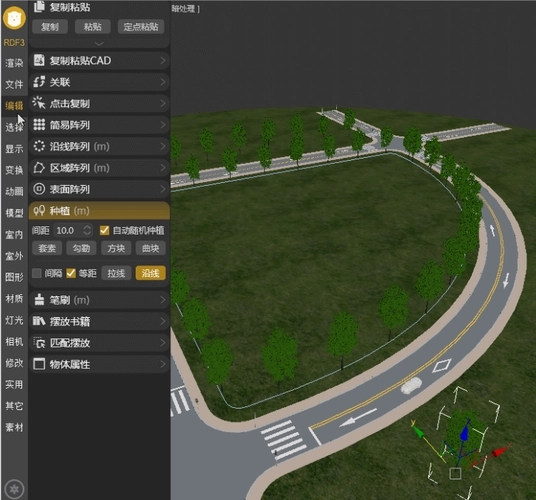The height and width of the screenshot is (500, 536).
Task: Open the 渲染 sidebar tab
Action: (14, 63)
